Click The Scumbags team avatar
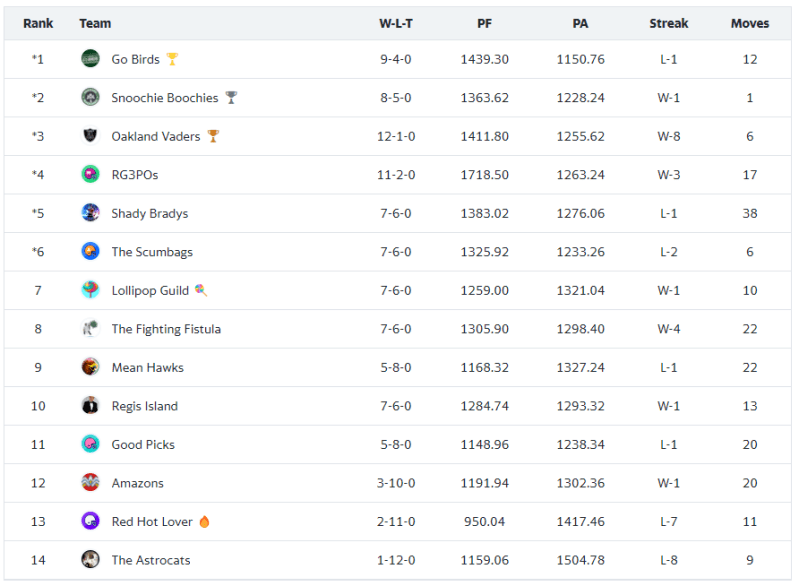799x586 pixels. pyautogui.click(x=91, y=252)
